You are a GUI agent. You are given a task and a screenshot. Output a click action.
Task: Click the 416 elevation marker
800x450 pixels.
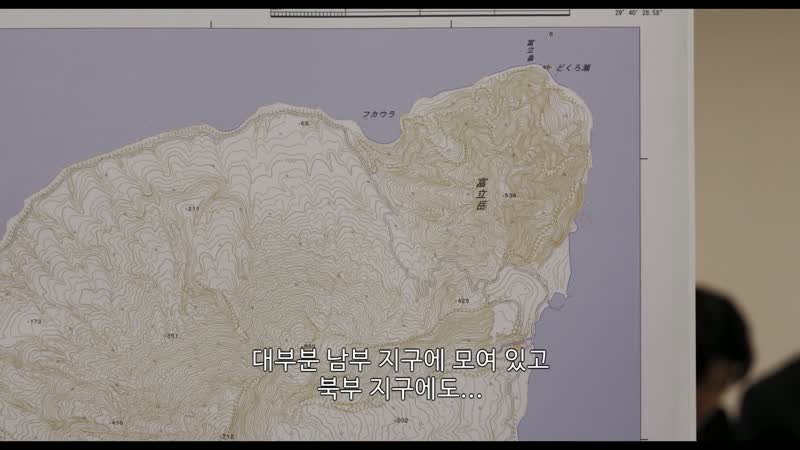pyautogui.click(x=116, y=422)
